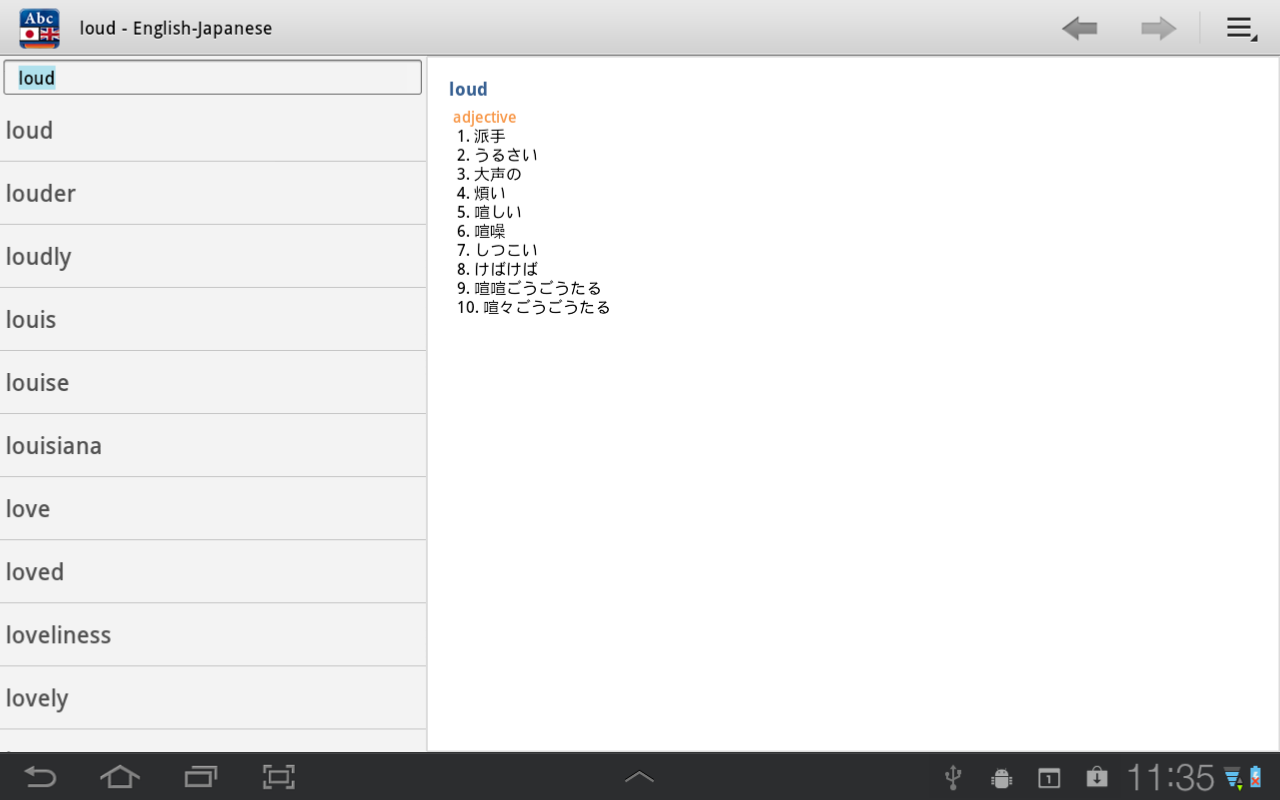Open the 11:35 clock in status bar
Viewport: 1280px width, 800px height.
[x=1171, y=777]
